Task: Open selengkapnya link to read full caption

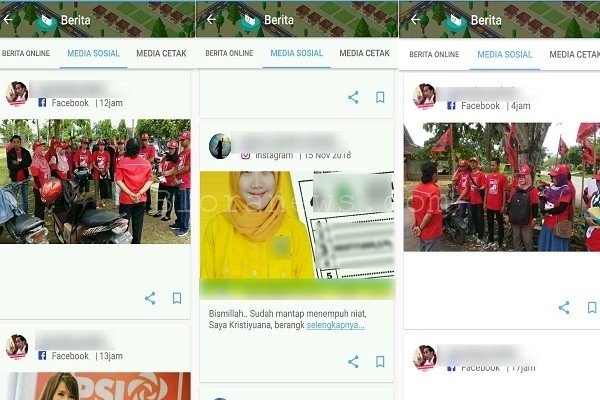Action: pos(336,325)
